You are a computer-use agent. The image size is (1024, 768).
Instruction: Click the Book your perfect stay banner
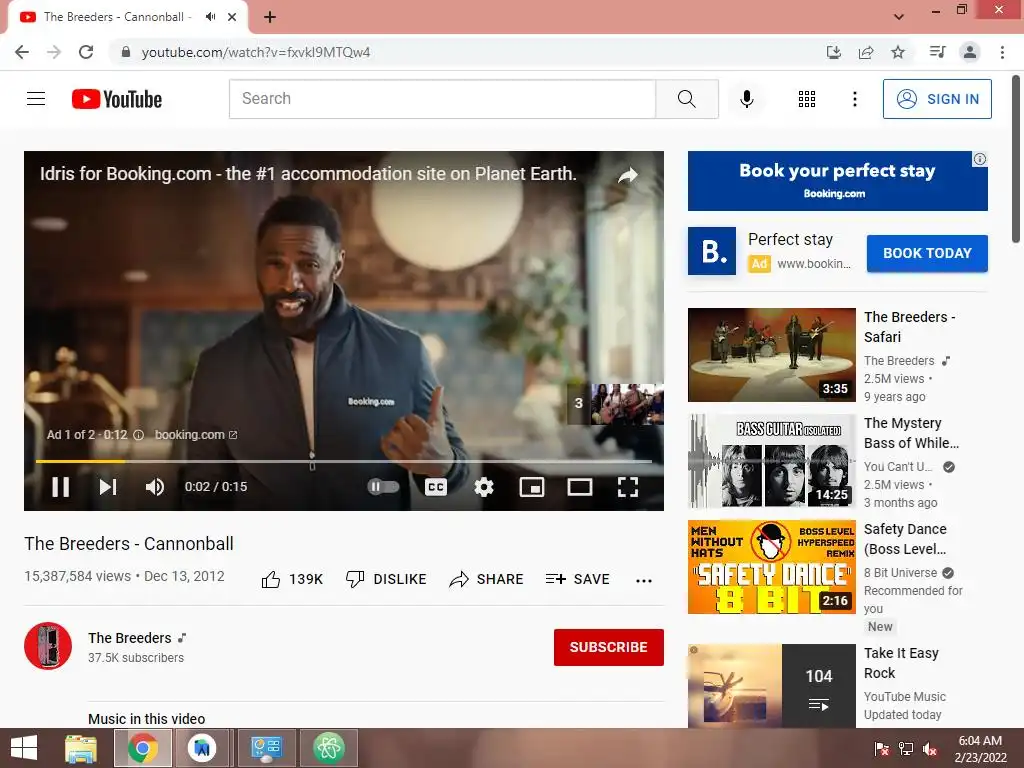[x=837, y=181]
